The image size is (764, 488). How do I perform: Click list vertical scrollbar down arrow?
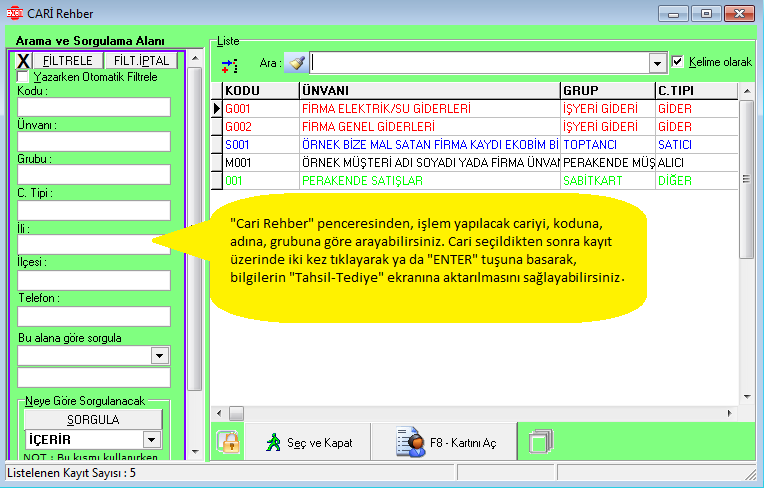point(746,397)
